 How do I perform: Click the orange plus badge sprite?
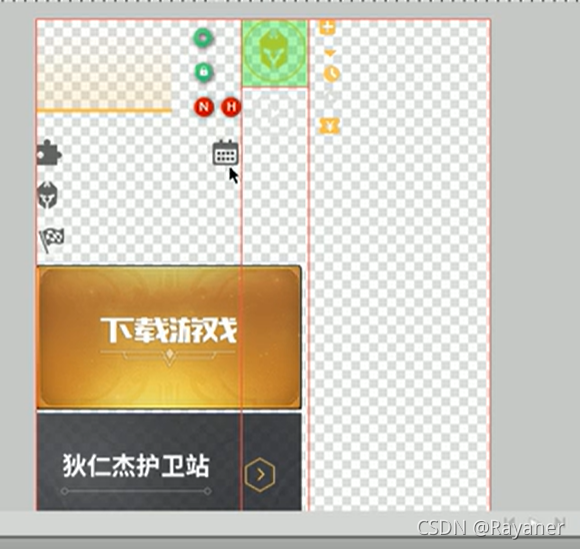[x=327, y=27]
